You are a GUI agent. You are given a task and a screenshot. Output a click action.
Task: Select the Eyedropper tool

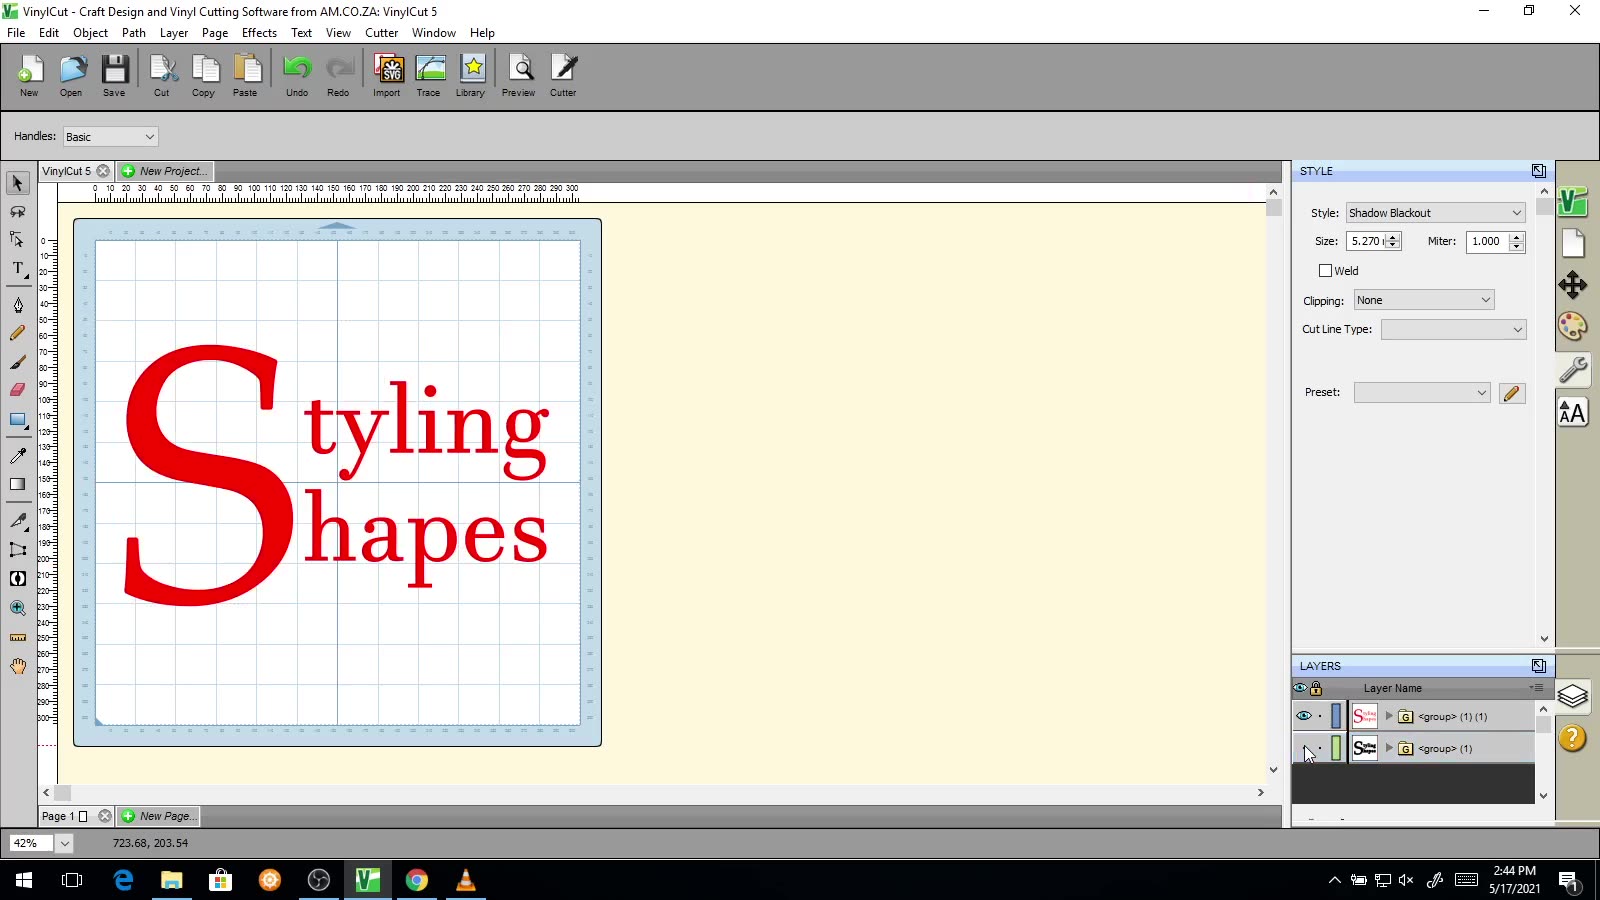point(18,456)
